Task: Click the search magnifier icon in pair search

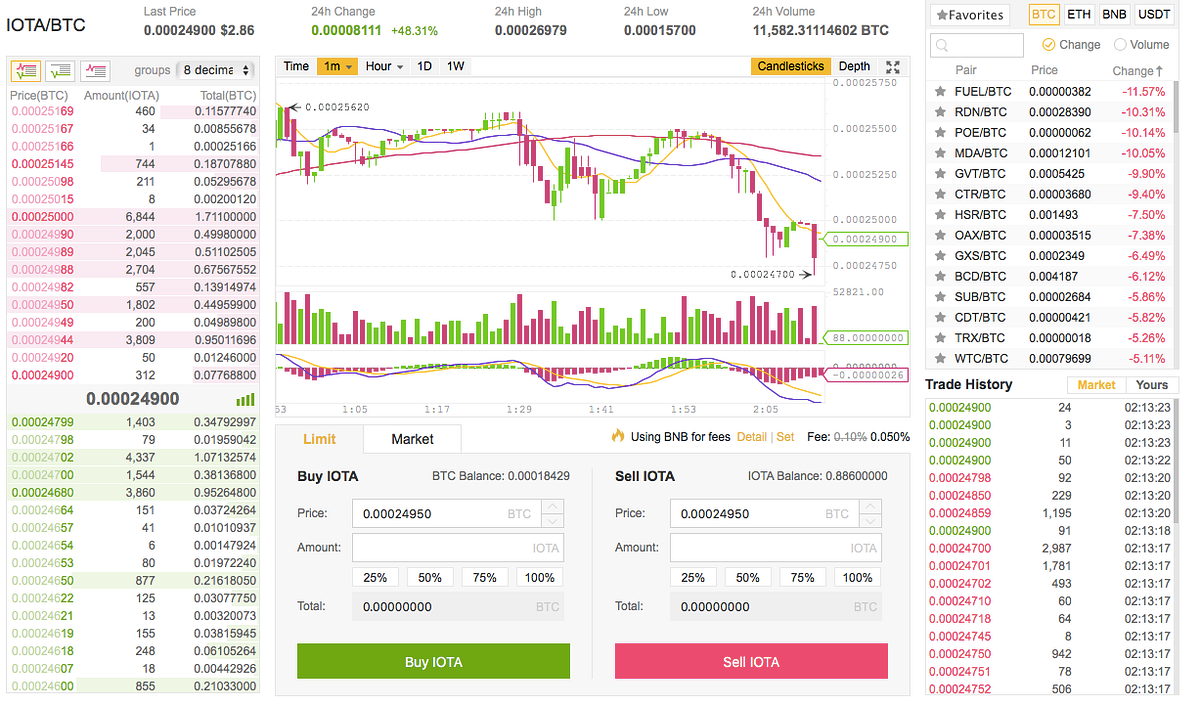Action: point(943,45)
